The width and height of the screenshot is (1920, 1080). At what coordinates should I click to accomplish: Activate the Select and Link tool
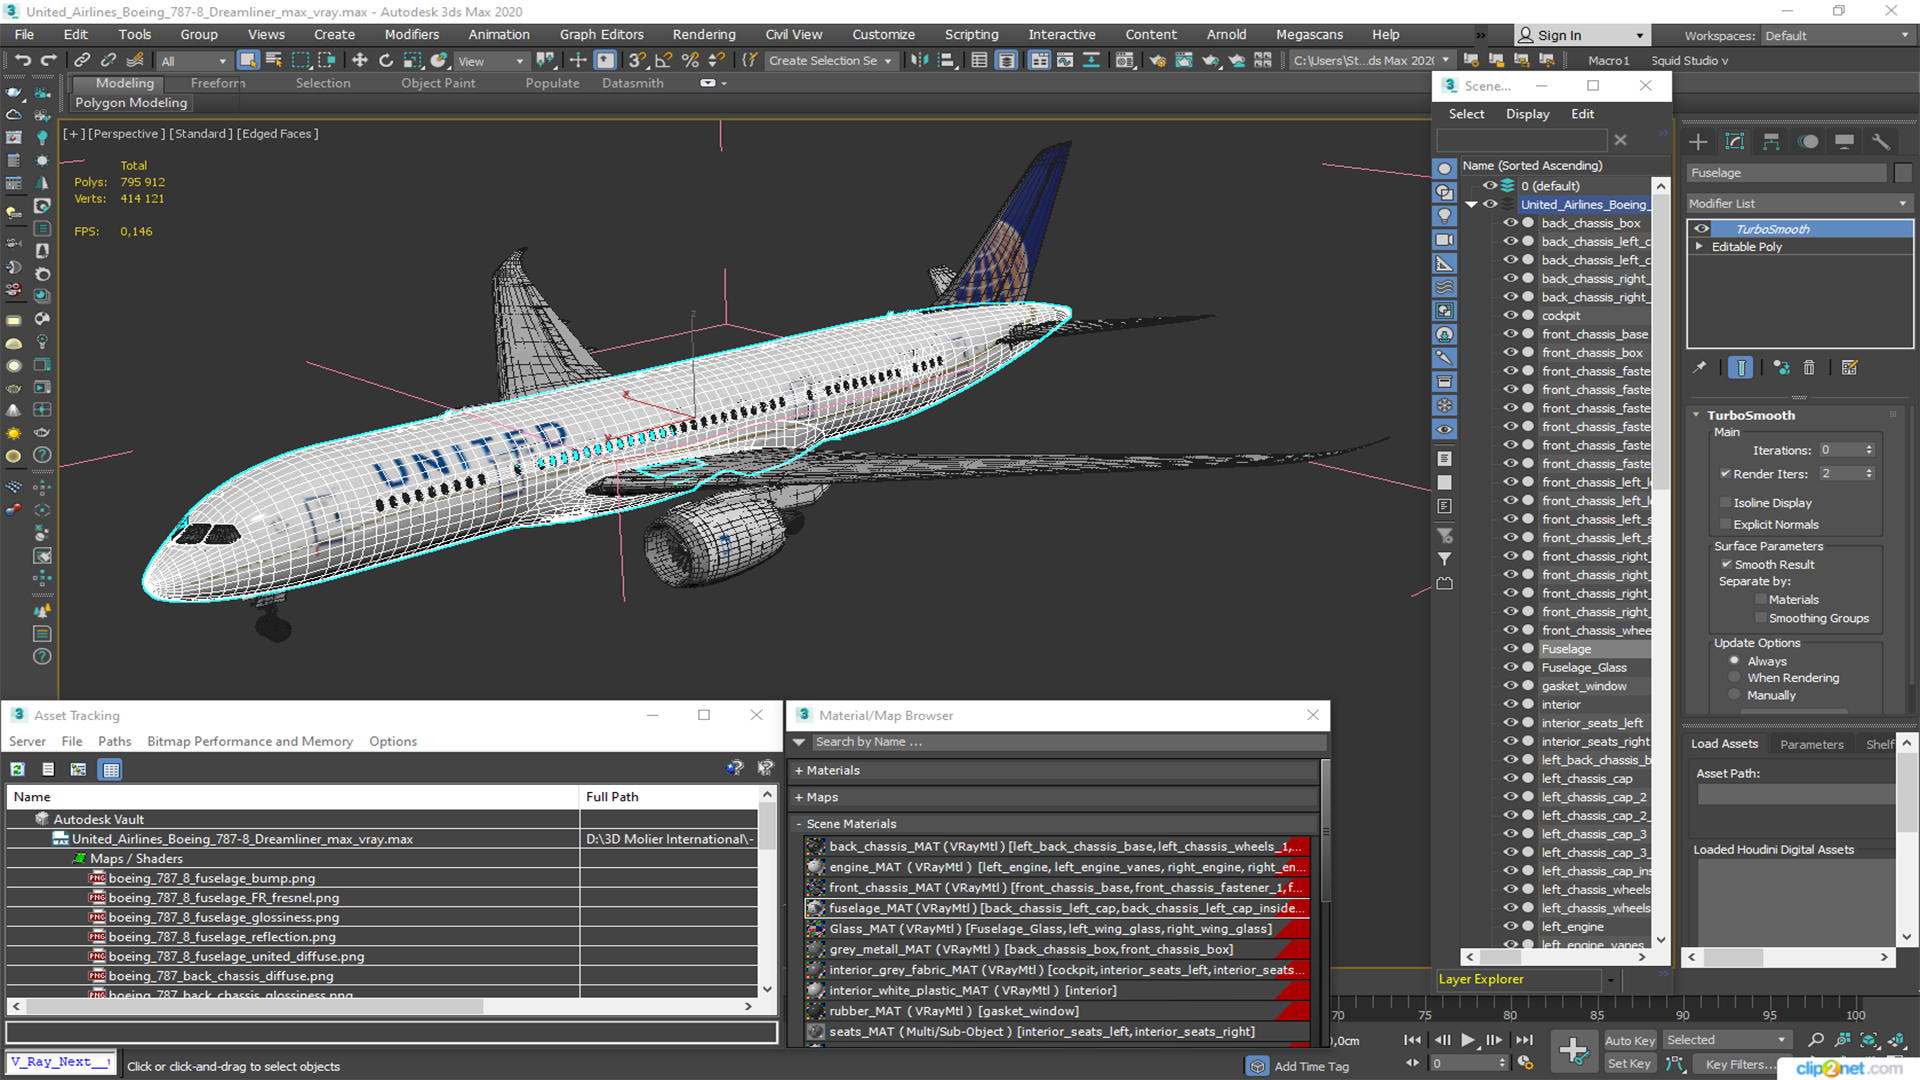(82, 60)
